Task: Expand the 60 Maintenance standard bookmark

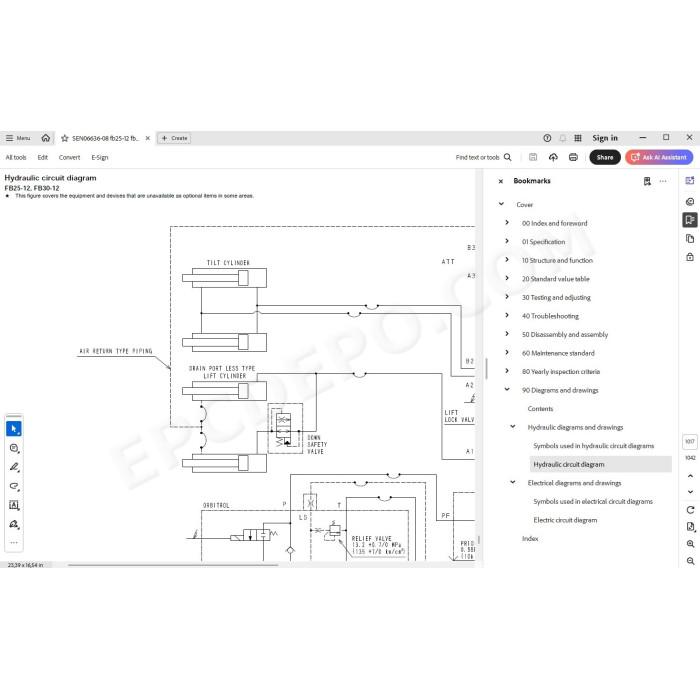Action: point(507,352)
